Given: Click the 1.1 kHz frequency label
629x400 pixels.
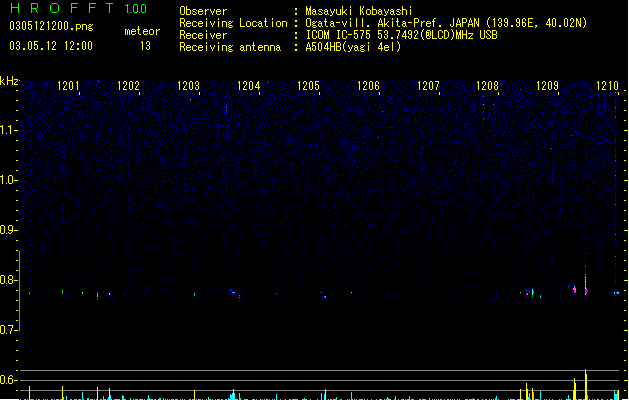Looking at the screenshot, I should click(x=8, y=130).
